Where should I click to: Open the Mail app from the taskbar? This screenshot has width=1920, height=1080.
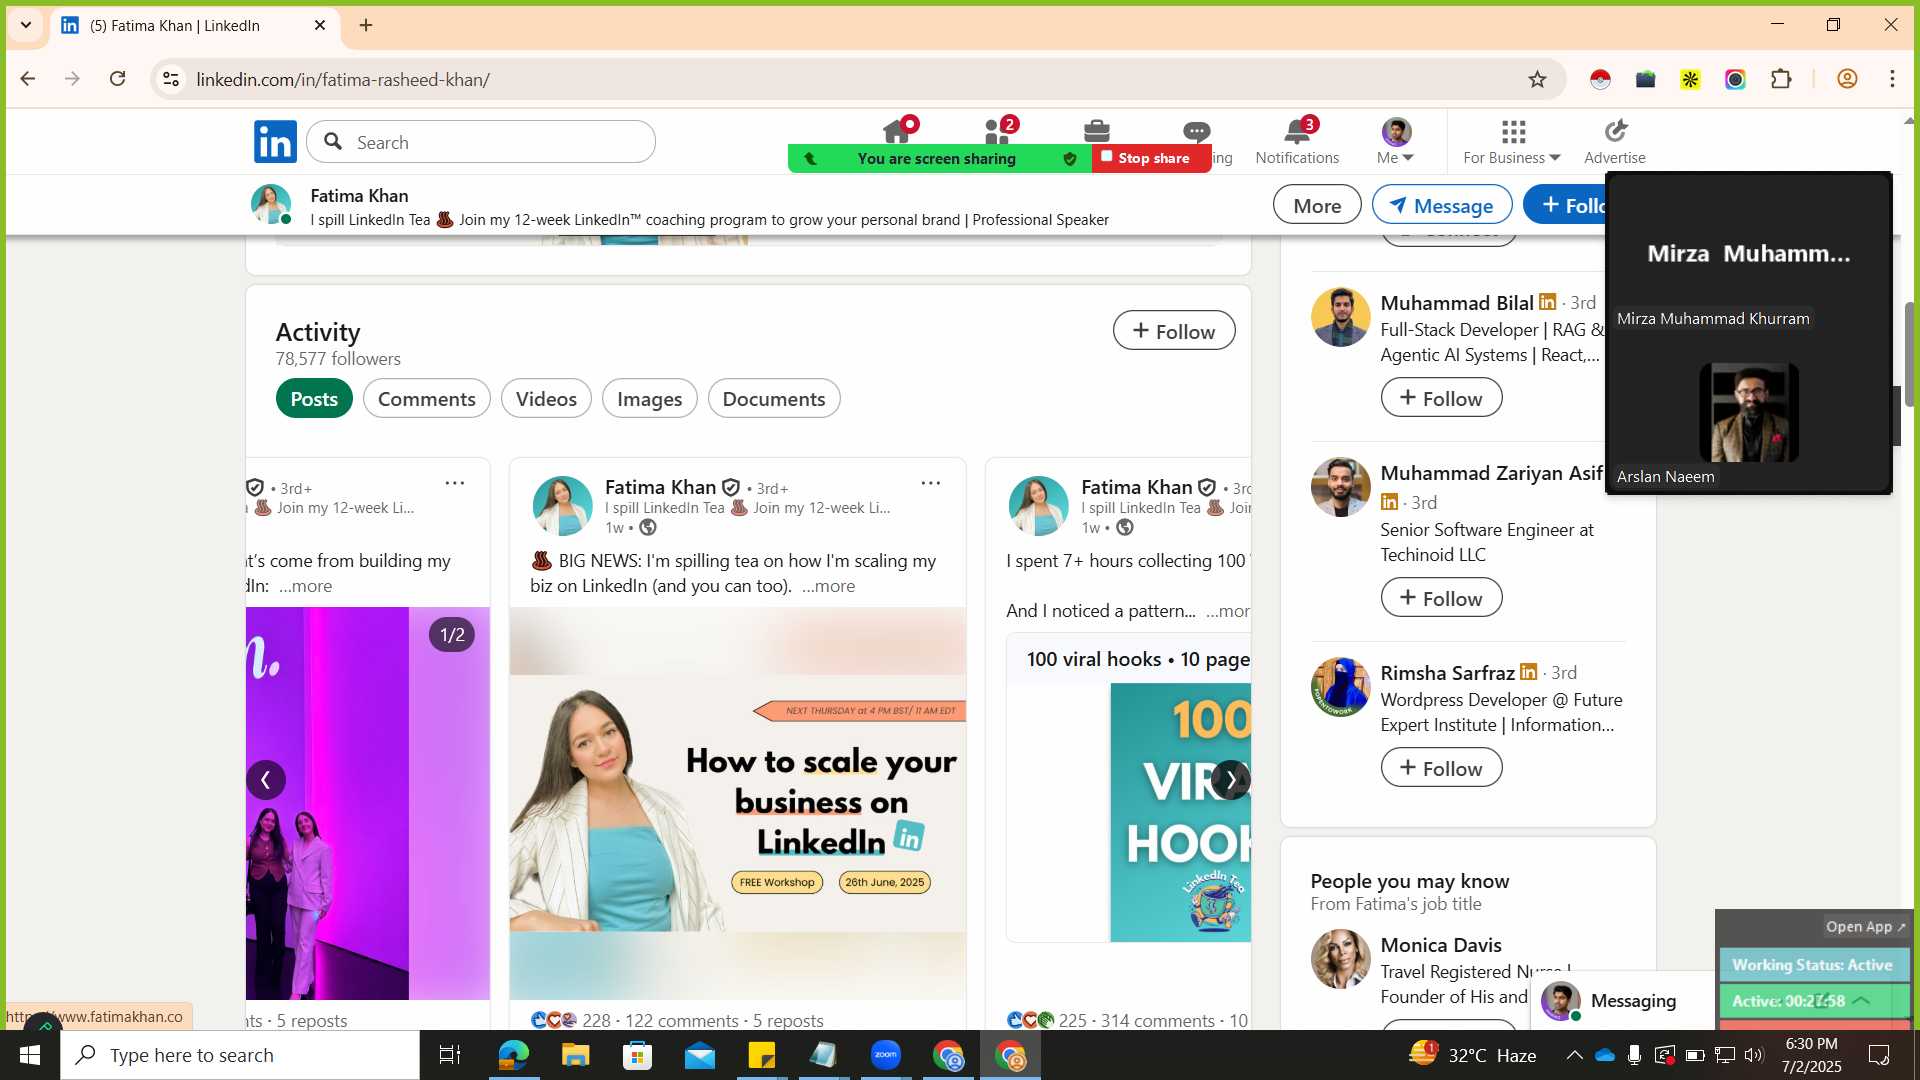700,1055
